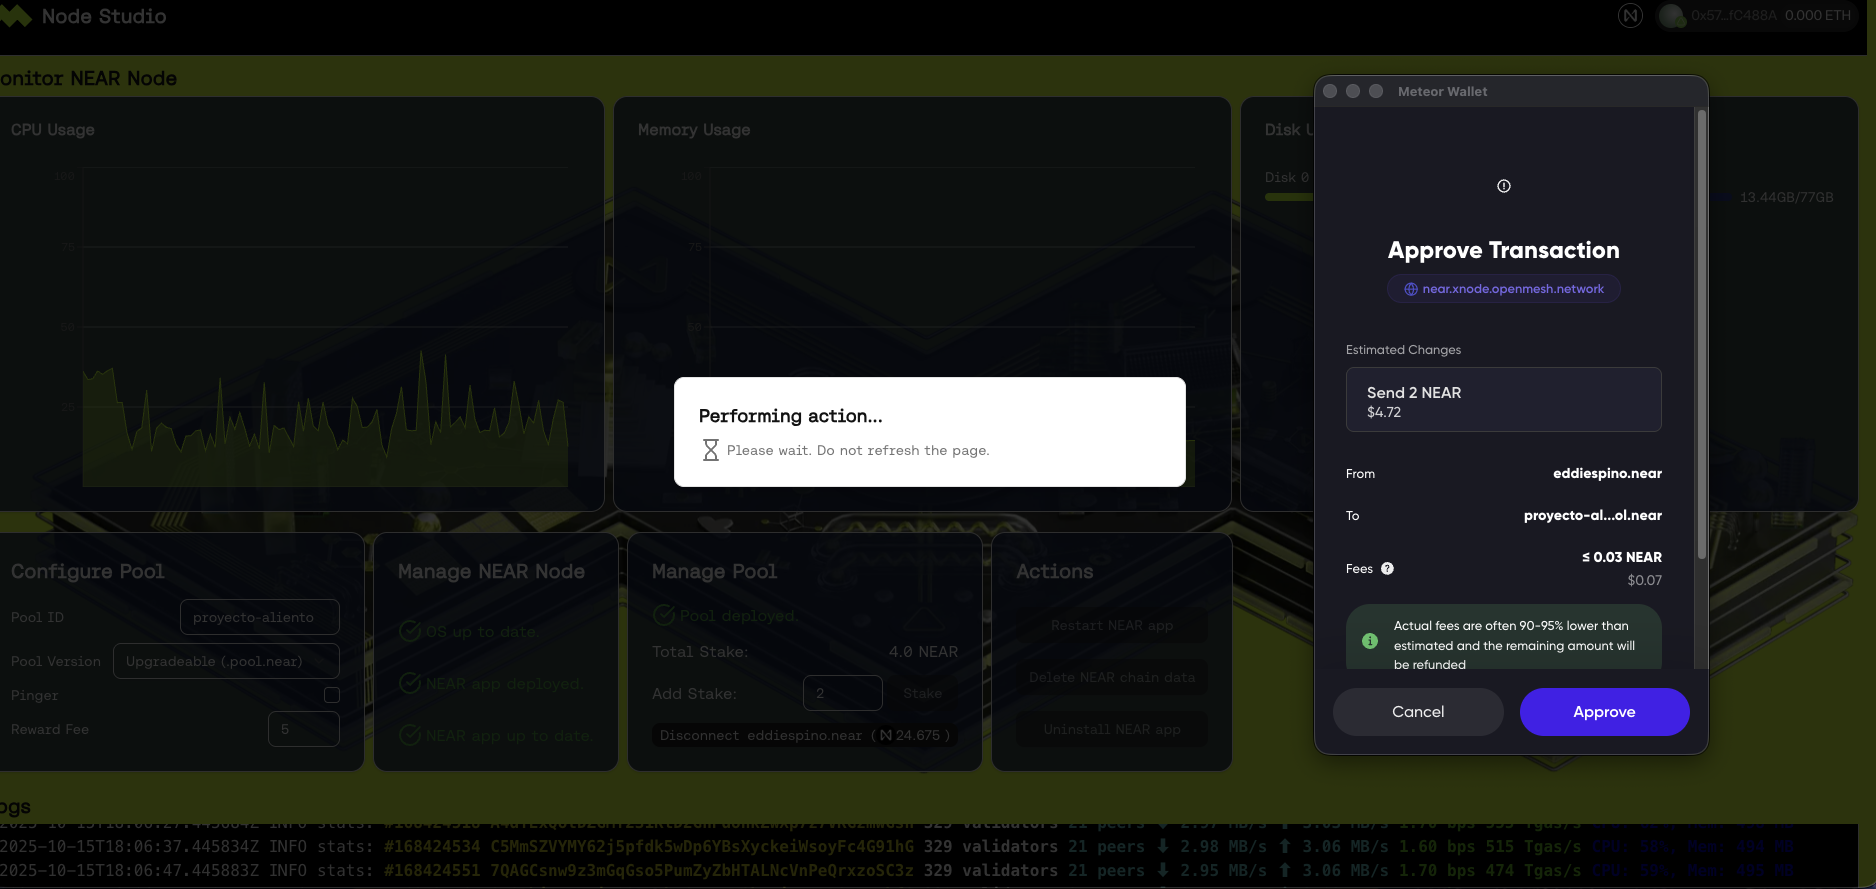This screenshot has height=889, width=1876.
Task: Toggle the Pinger checkbox
Action: click(332, 695)
